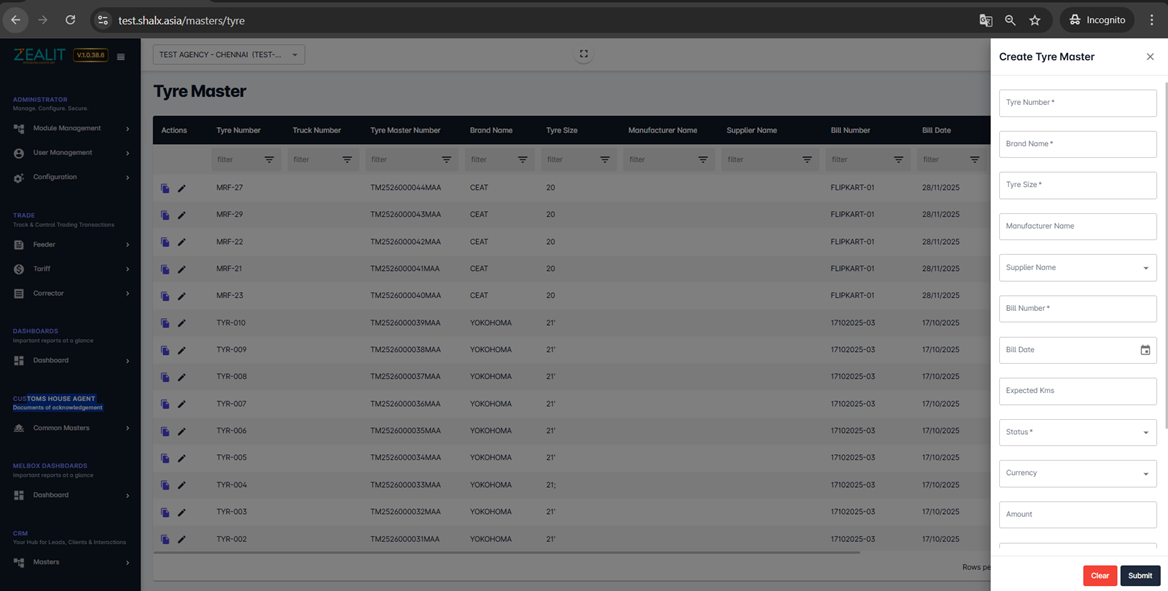Image resolution: width=1168 pixels, height=591 pixels.
Task: Click the copy icon for row MRF-27
Action: pyautogui.click(x=165, y=189)
